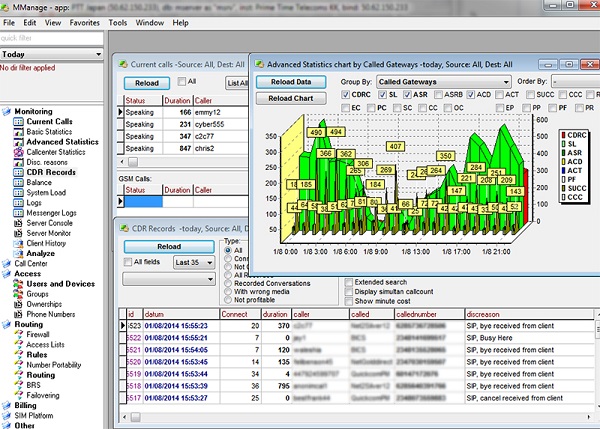Open the Tools menu

117,21
